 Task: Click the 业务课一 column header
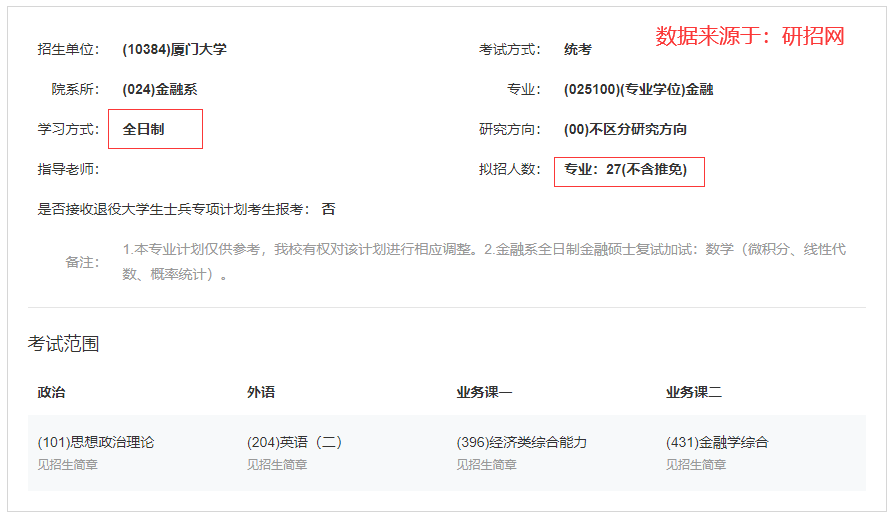click(484, 392)
